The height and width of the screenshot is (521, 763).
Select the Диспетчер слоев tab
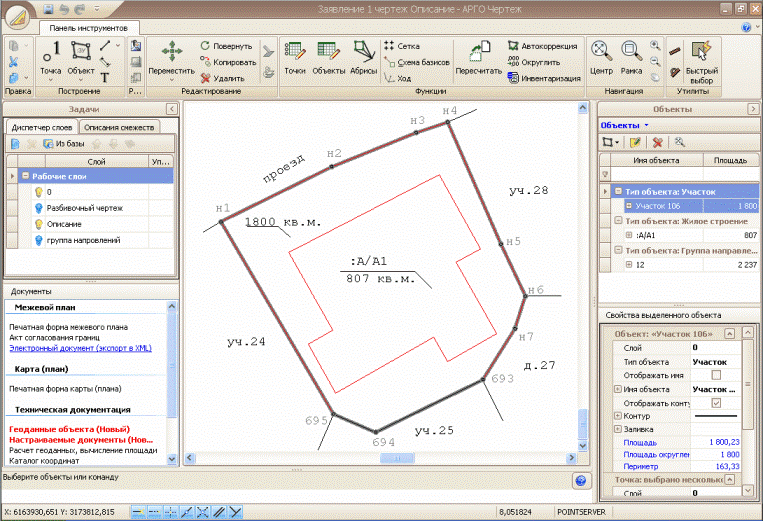[41, 127]
